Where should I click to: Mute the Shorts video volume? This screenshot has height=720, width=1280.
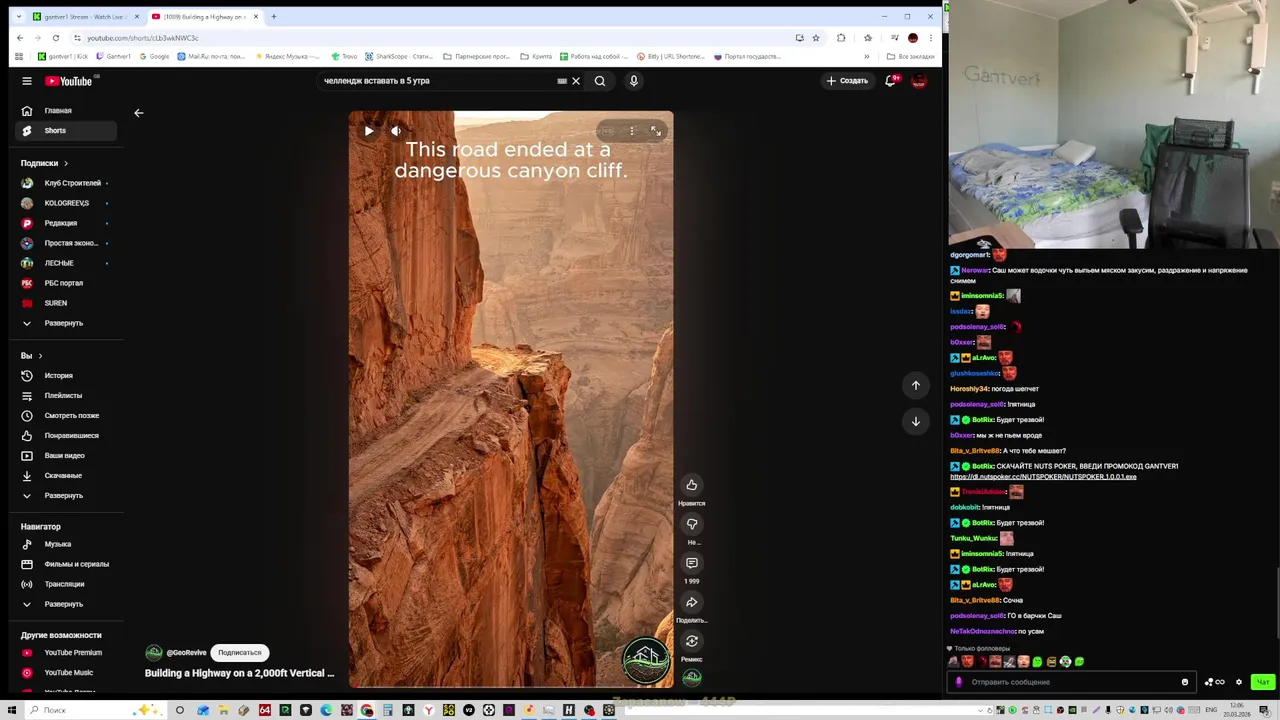396,131
